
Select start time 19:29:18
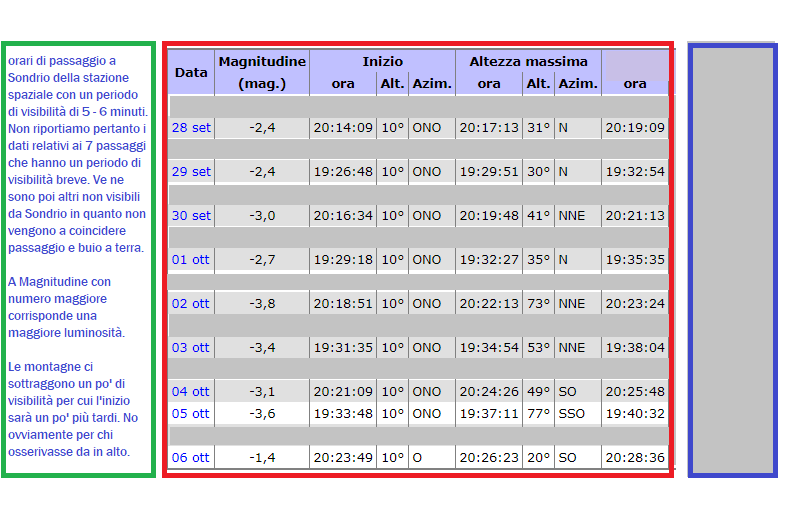click(343, 259)
